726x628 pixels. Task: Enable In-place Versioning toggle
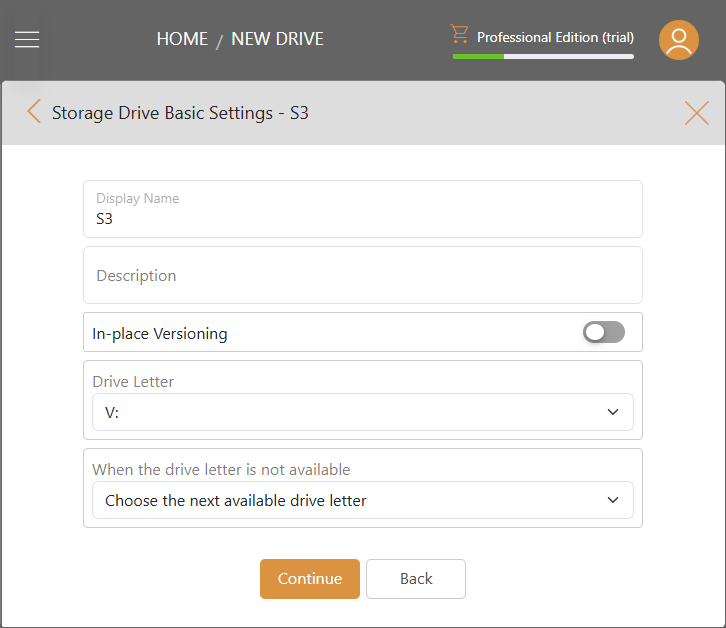603,332
